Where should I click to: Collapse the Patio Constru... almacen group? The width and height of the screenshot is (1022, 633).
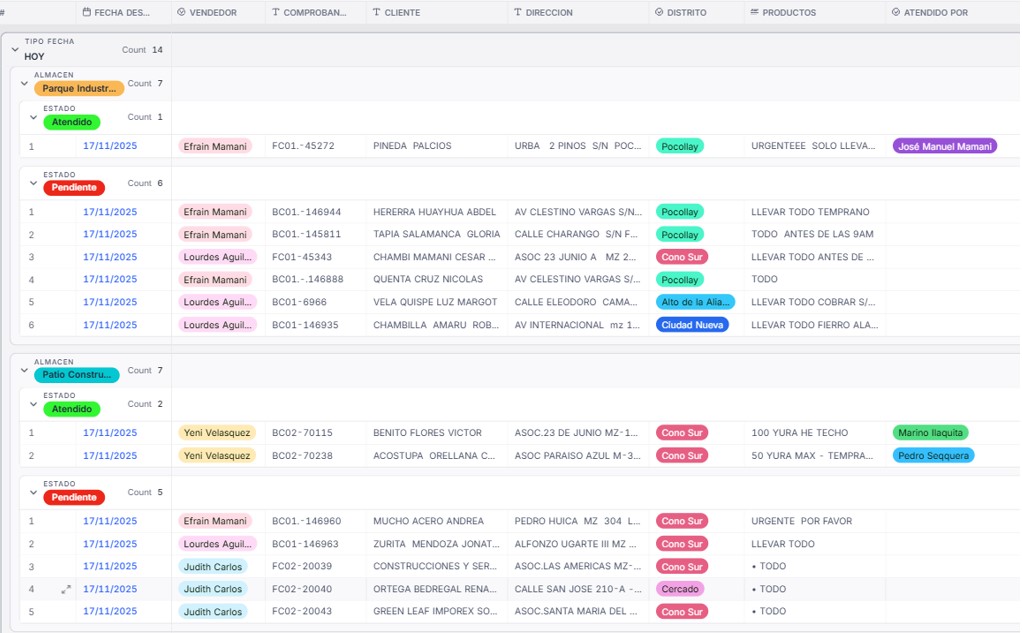tap(25, 370)
